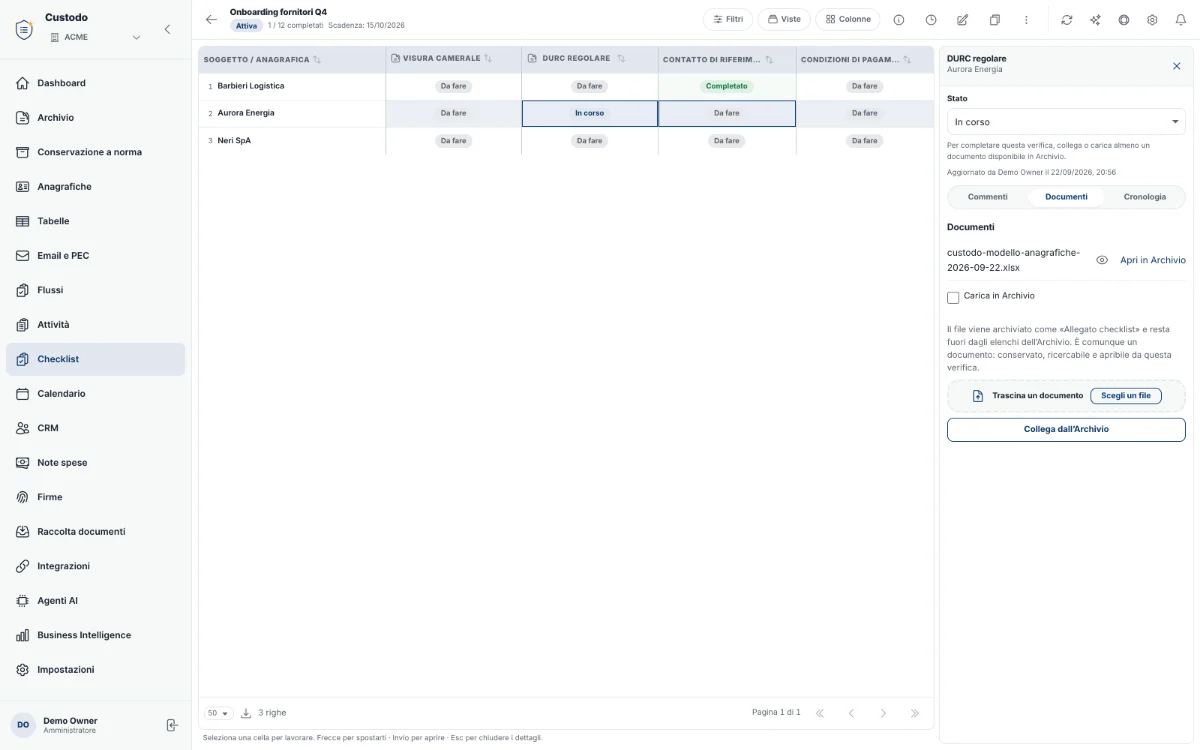1200x750 pixels.
Task: Switch to the Commenti tab
Action: point(988,197)
